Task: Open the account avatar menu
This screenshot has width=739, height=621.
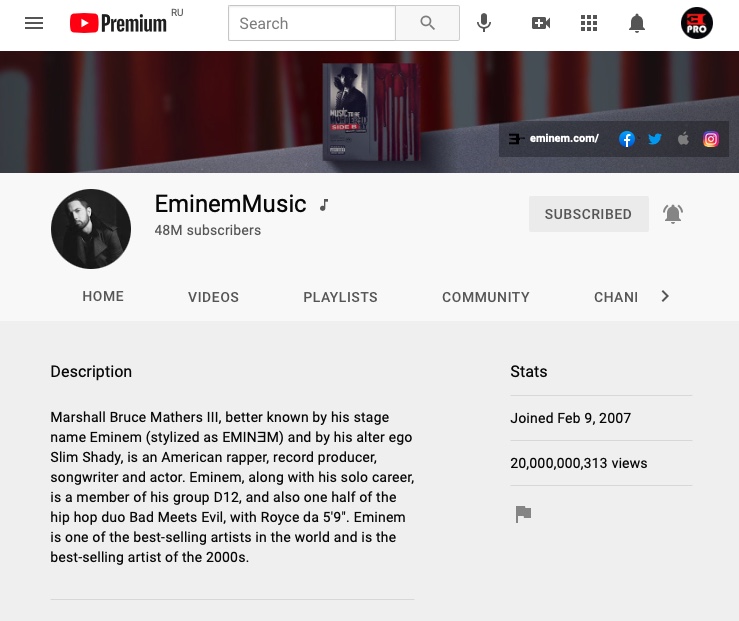Action: point(697,23)
